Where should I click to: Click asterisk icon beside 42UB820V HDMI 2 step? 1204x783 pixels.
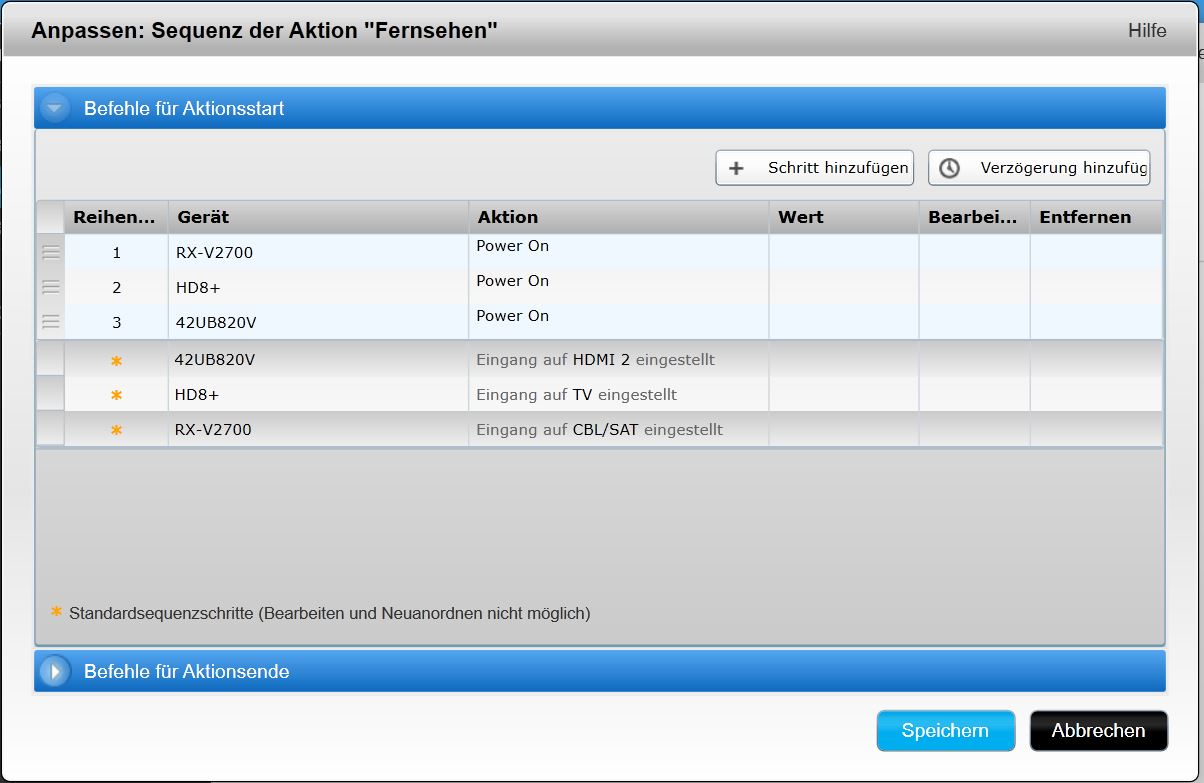coord(116,361)
